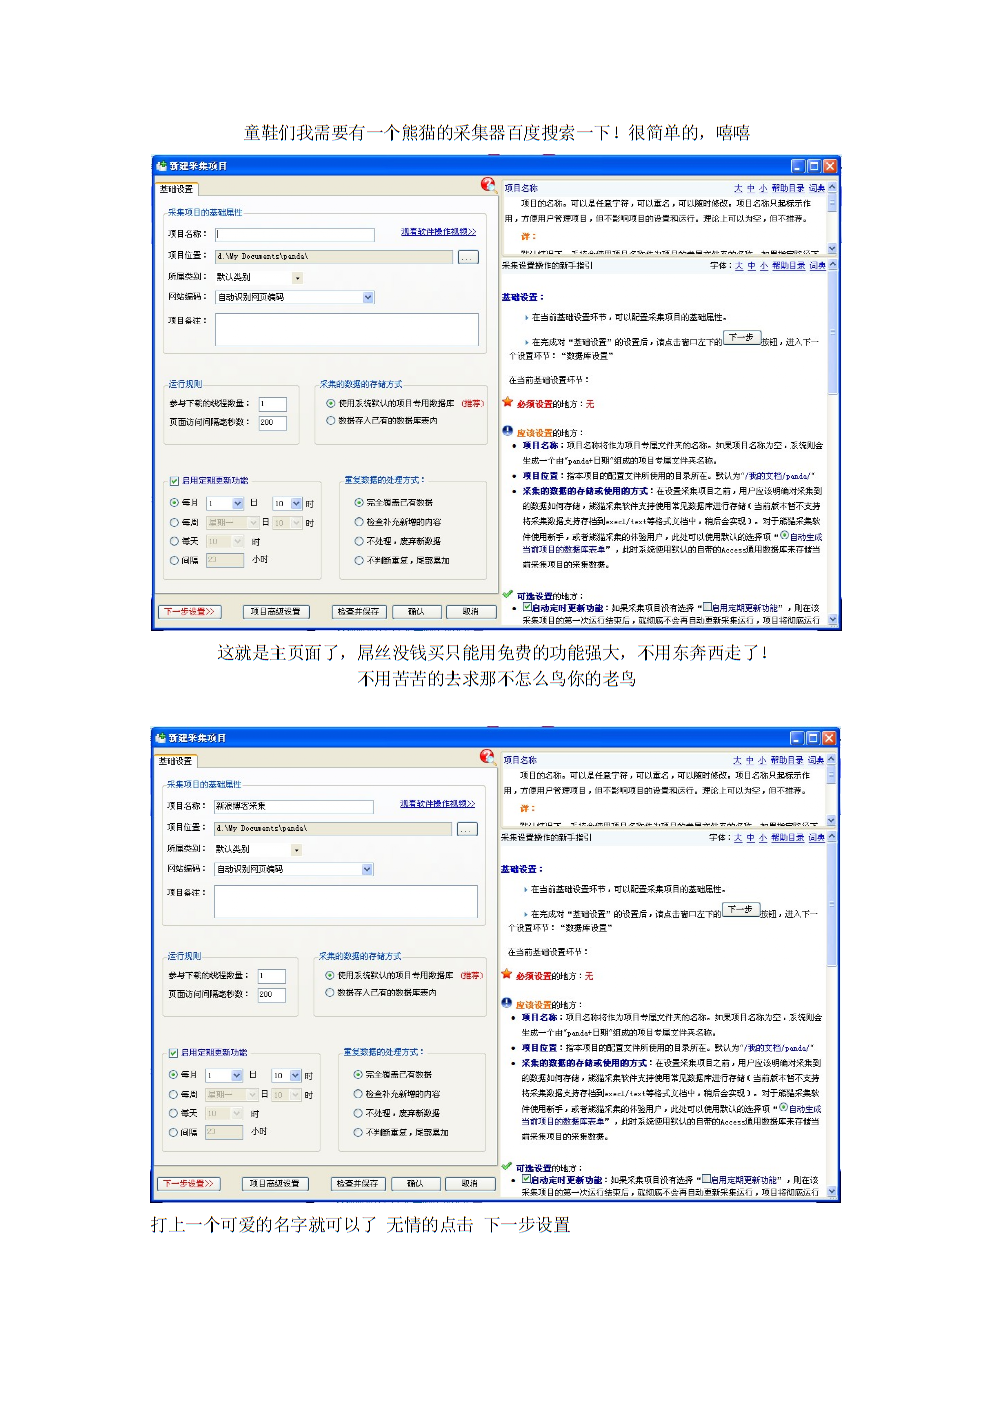Click the filled 项目名称 field in lower dialog

293,806
